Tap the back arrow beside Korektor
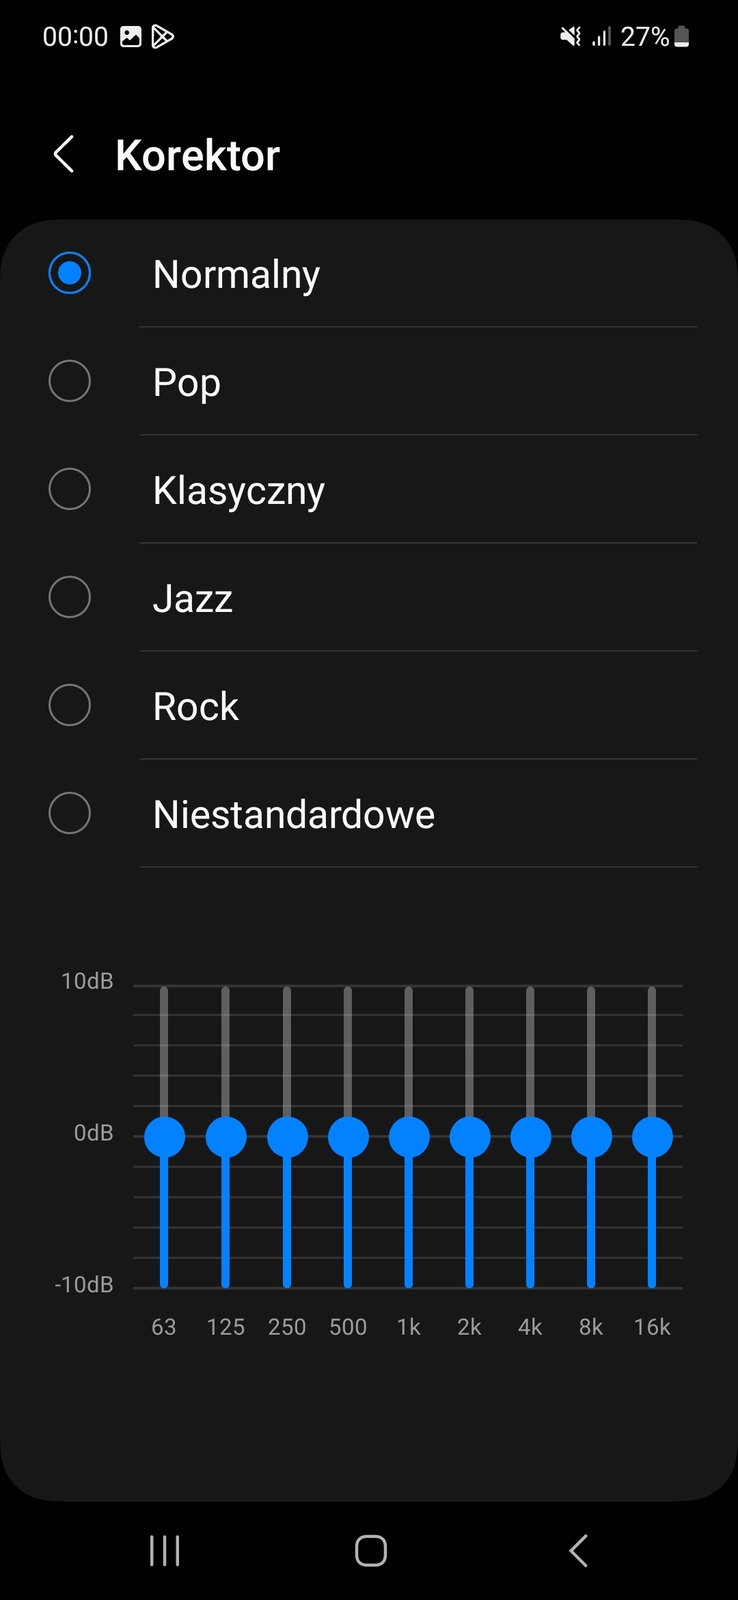 coord(64,155)
